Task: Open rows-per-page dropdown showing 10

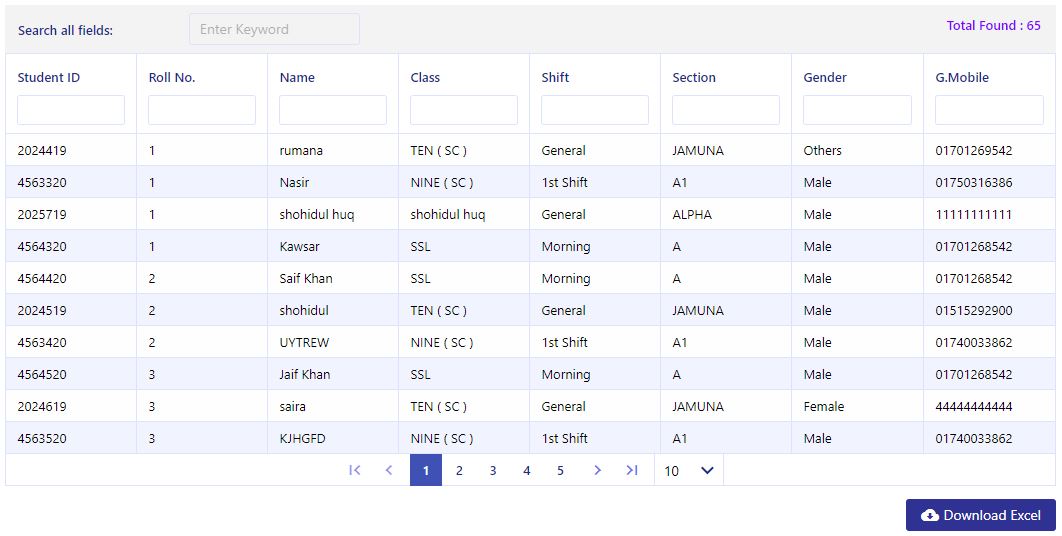Action: (x=689, y=470)
